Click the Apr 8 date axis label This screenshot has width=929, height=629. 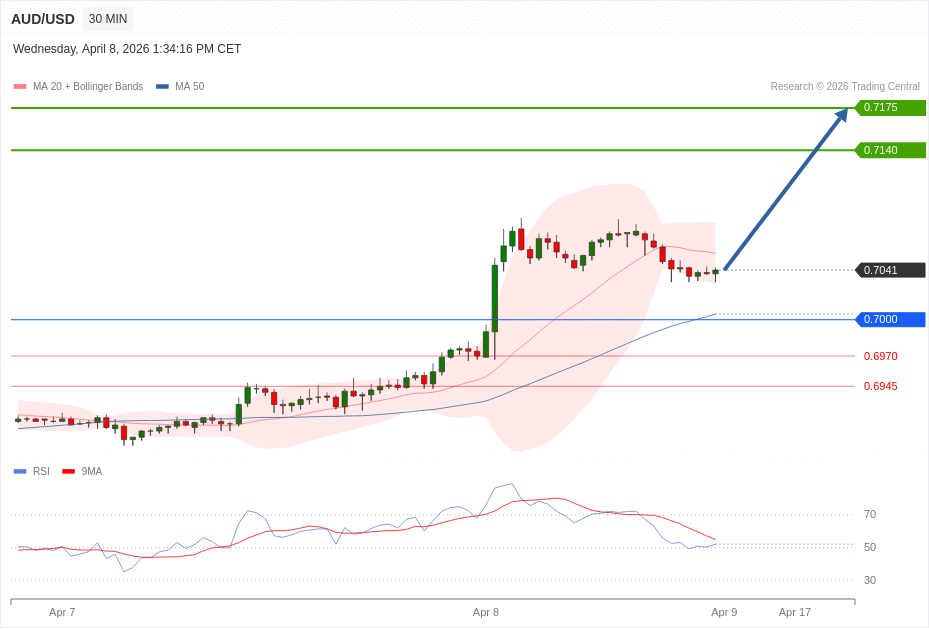(x=486, y=612)
